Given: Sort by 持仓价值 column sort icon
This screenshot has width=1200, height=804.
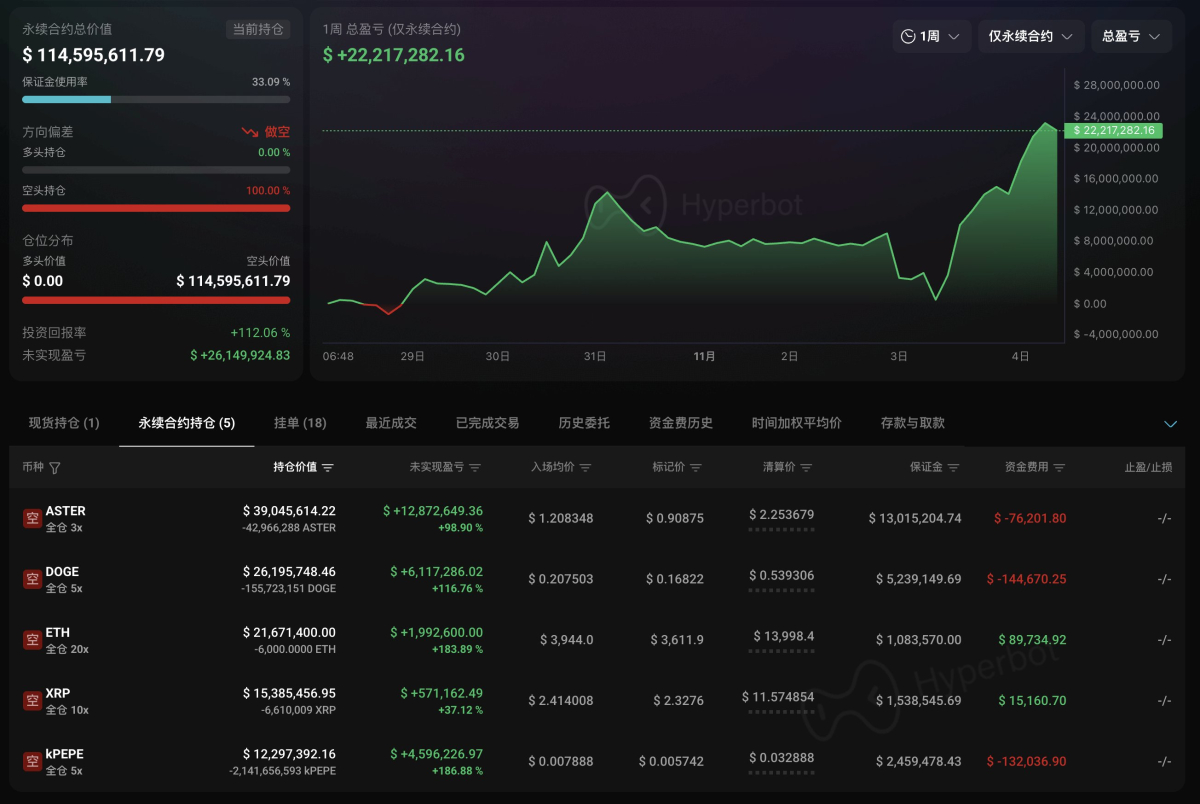Looking at the screenshot, I should (328, 468).
